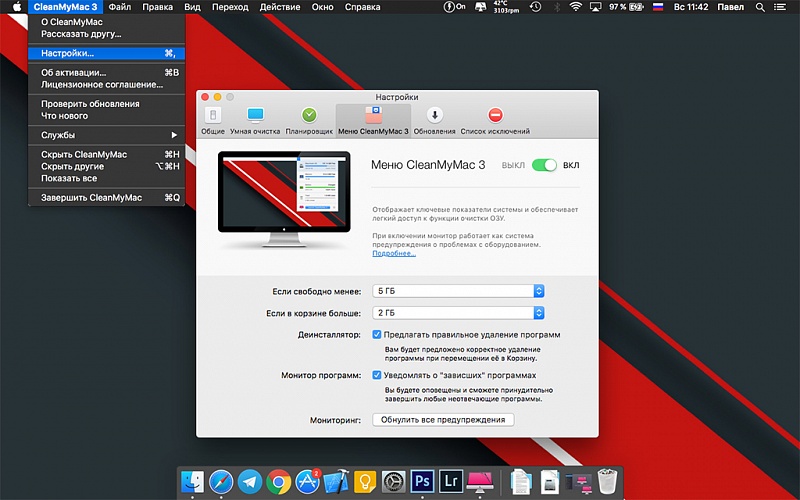This screenshot has height=500, width=800.
Task: Uncheck Предлагать правильное удаление программ
Action: (377, 335)
